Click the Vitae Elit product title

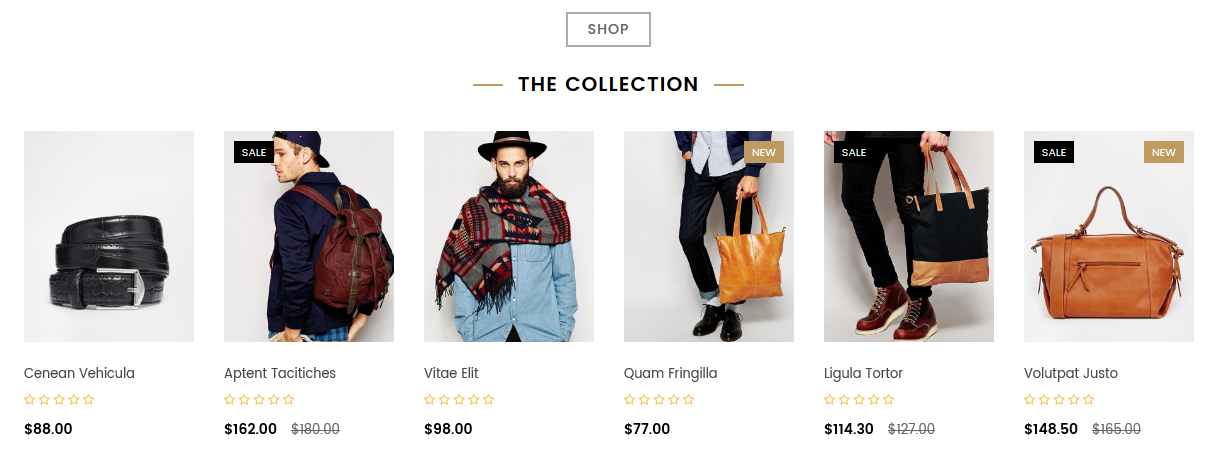pyautogui.click(x=451, y=373)
